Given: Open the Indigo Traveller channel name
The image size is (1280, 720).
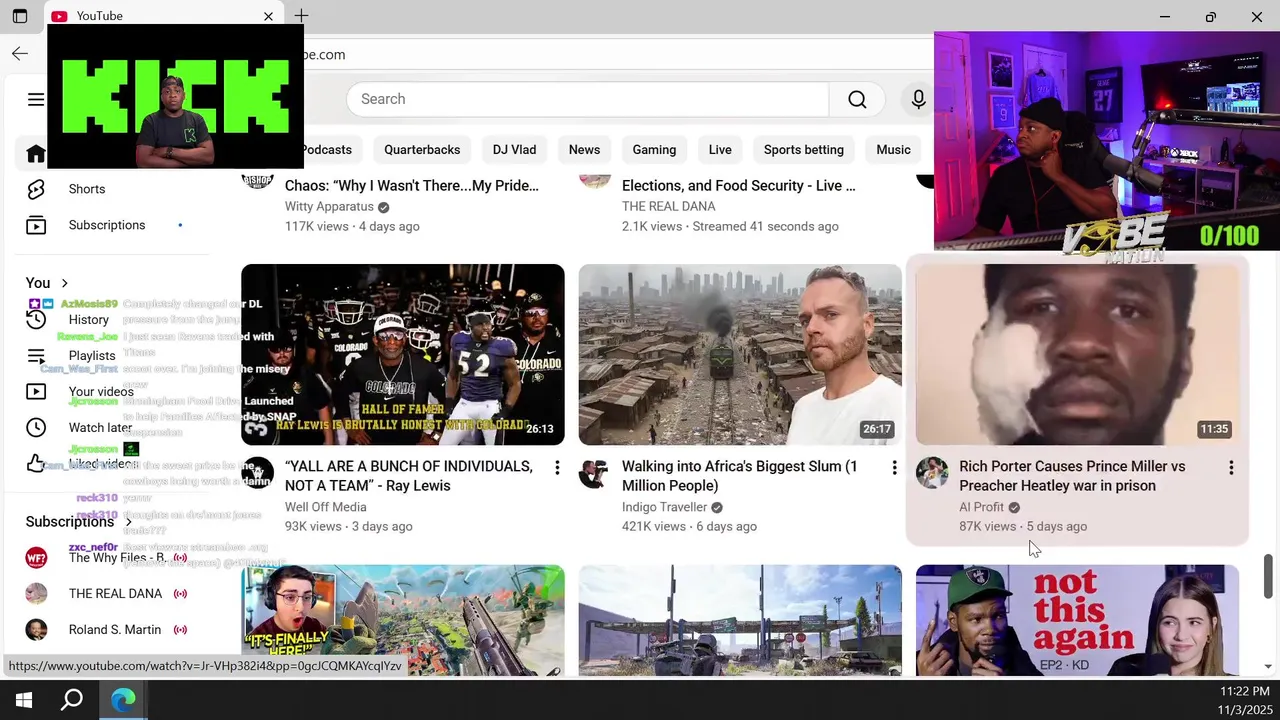Looking at the screenshot, I should coord(665,507).
